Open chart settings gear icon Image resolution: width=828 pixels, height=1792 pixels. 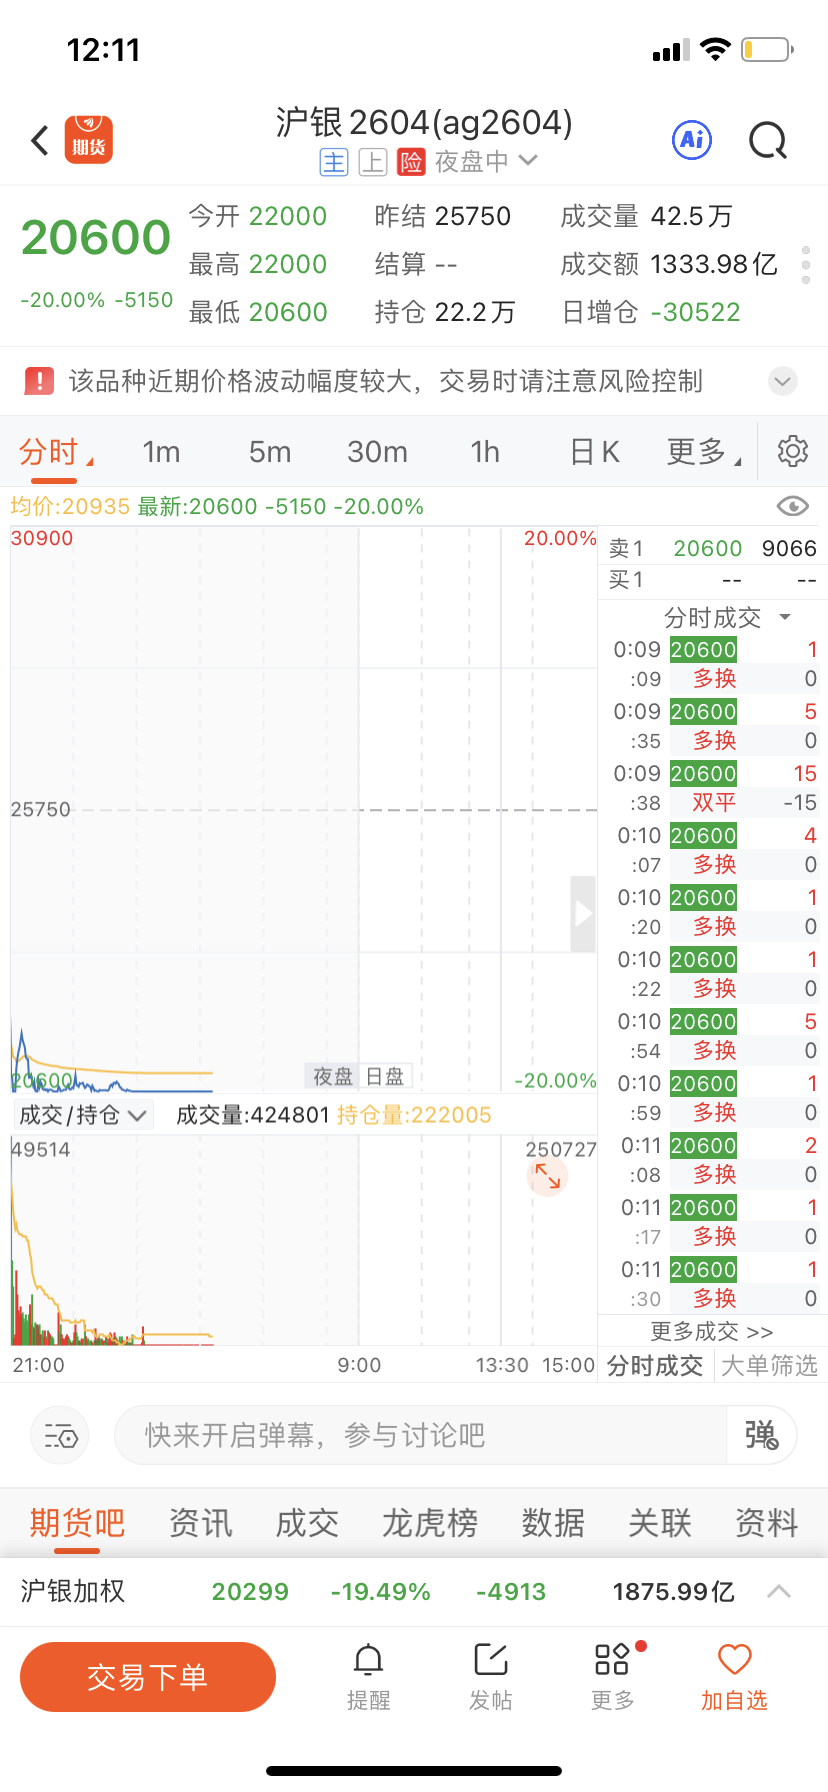pos(793,451)
